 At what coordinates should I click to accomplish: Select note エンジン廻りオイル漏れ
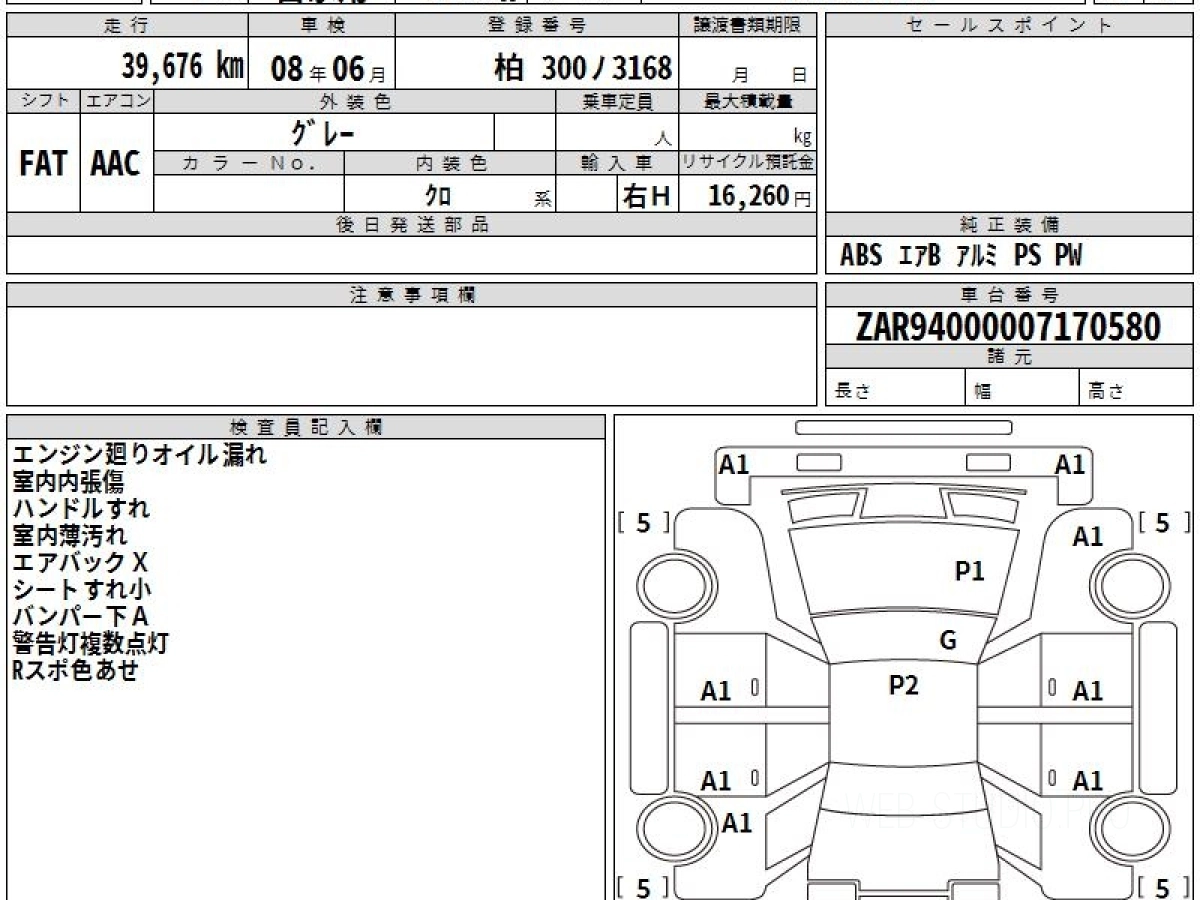pyautogui.click(x=140, y=455)
